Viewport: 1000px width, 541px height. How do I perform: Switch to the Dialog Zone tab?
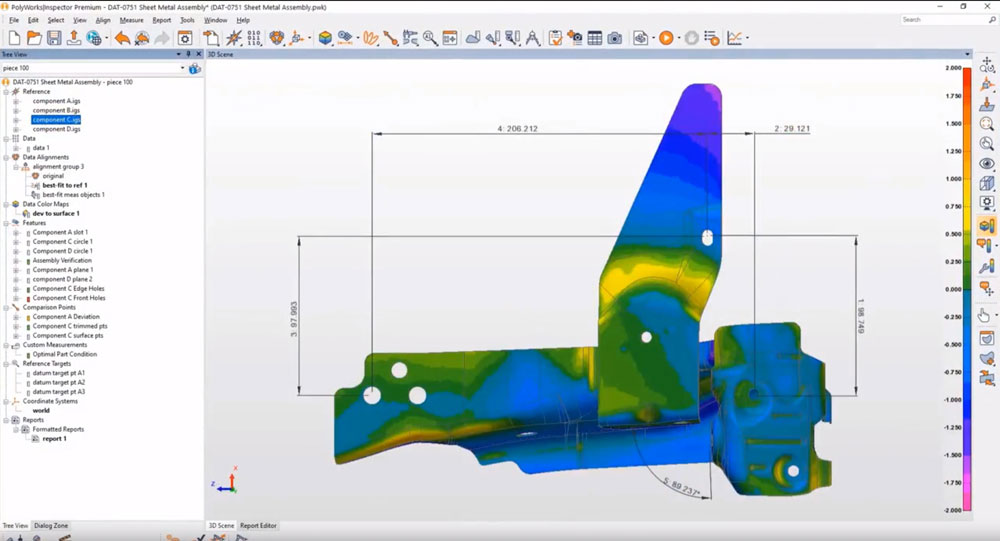(51, 526)
